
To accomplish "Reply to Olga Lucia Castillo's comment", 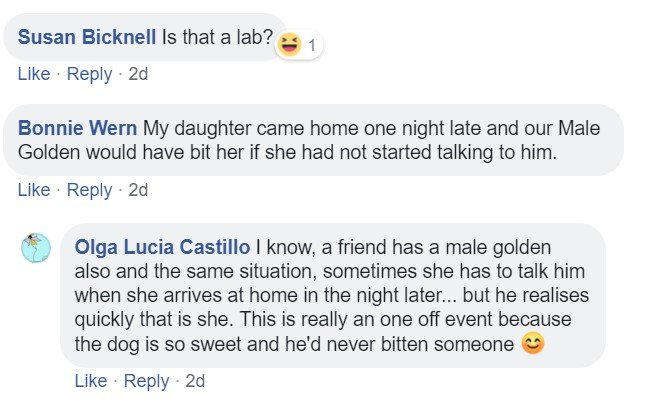I will pos(146,381).
